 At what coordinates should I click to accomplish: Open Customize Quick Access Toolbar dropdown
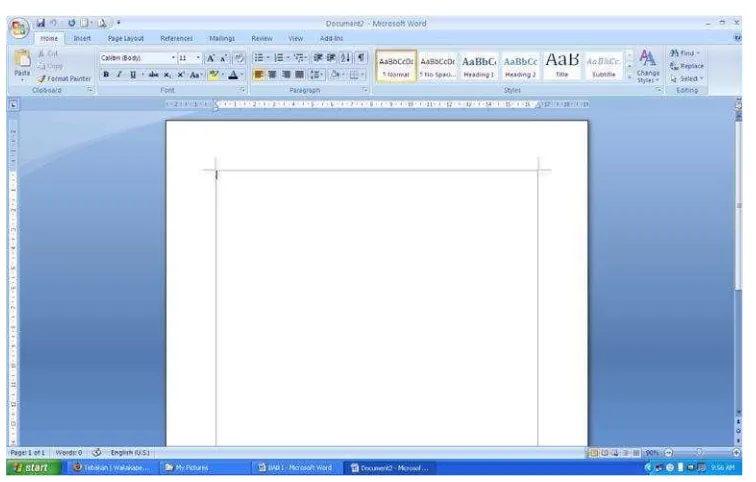(x=119, y=23)
